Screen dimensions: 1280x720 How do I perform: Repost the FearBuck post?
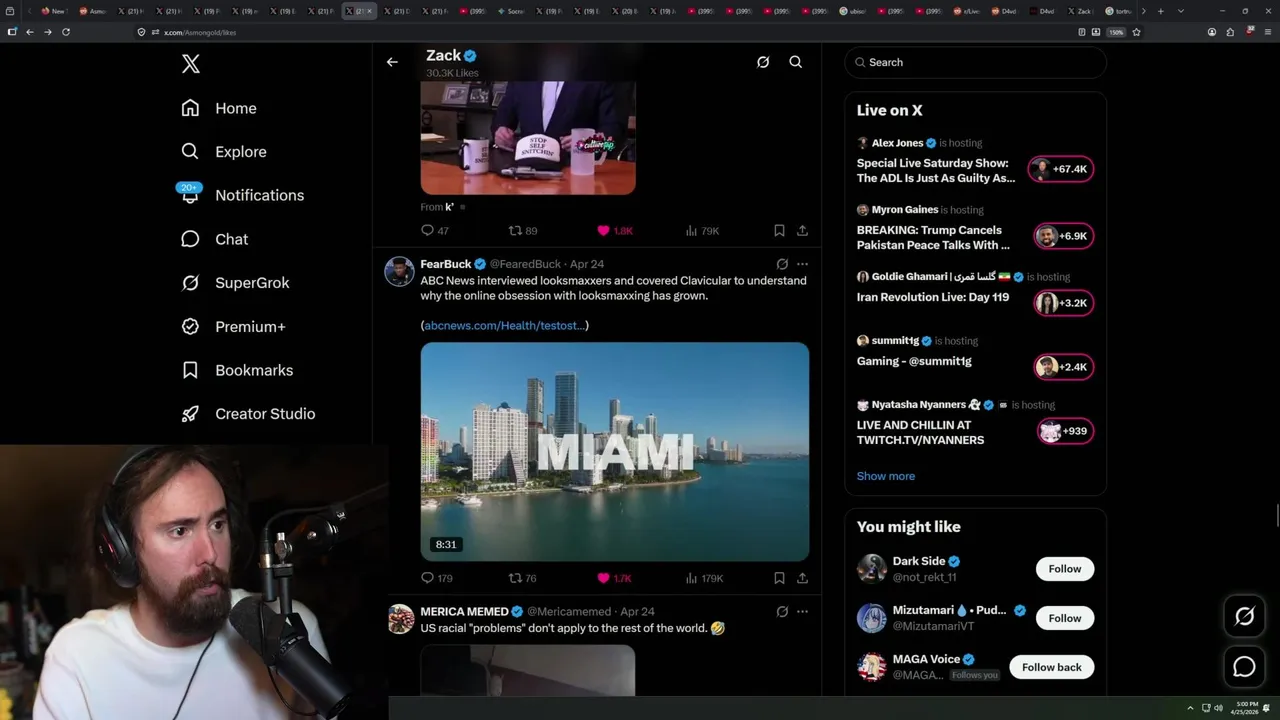523,578
